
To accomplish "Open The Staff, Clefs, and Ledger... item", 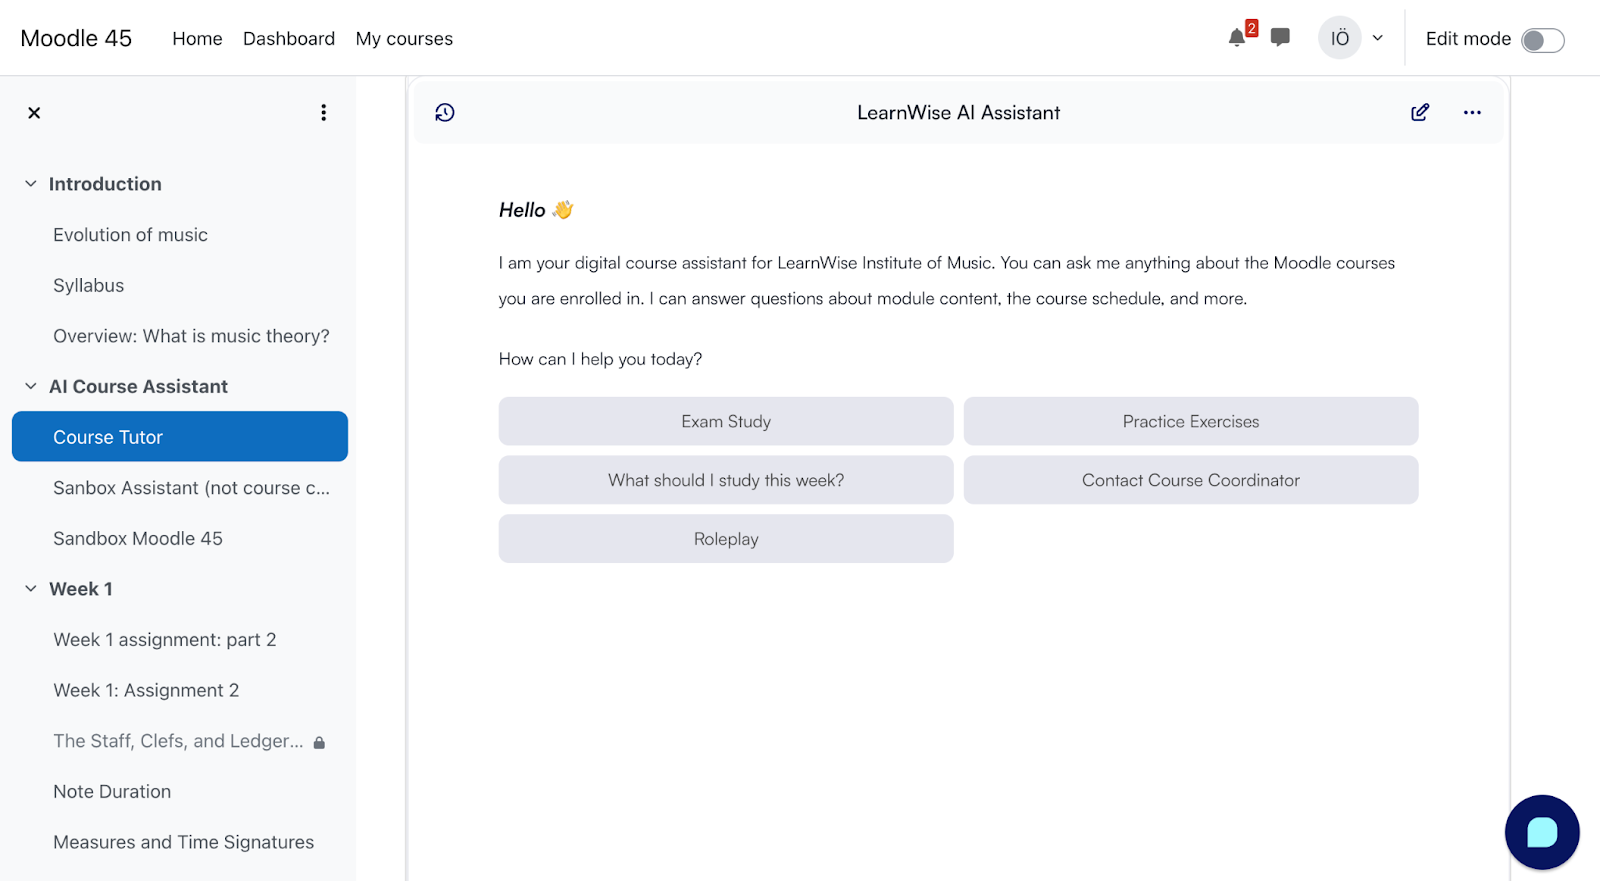I will click(x=178, y=741).
